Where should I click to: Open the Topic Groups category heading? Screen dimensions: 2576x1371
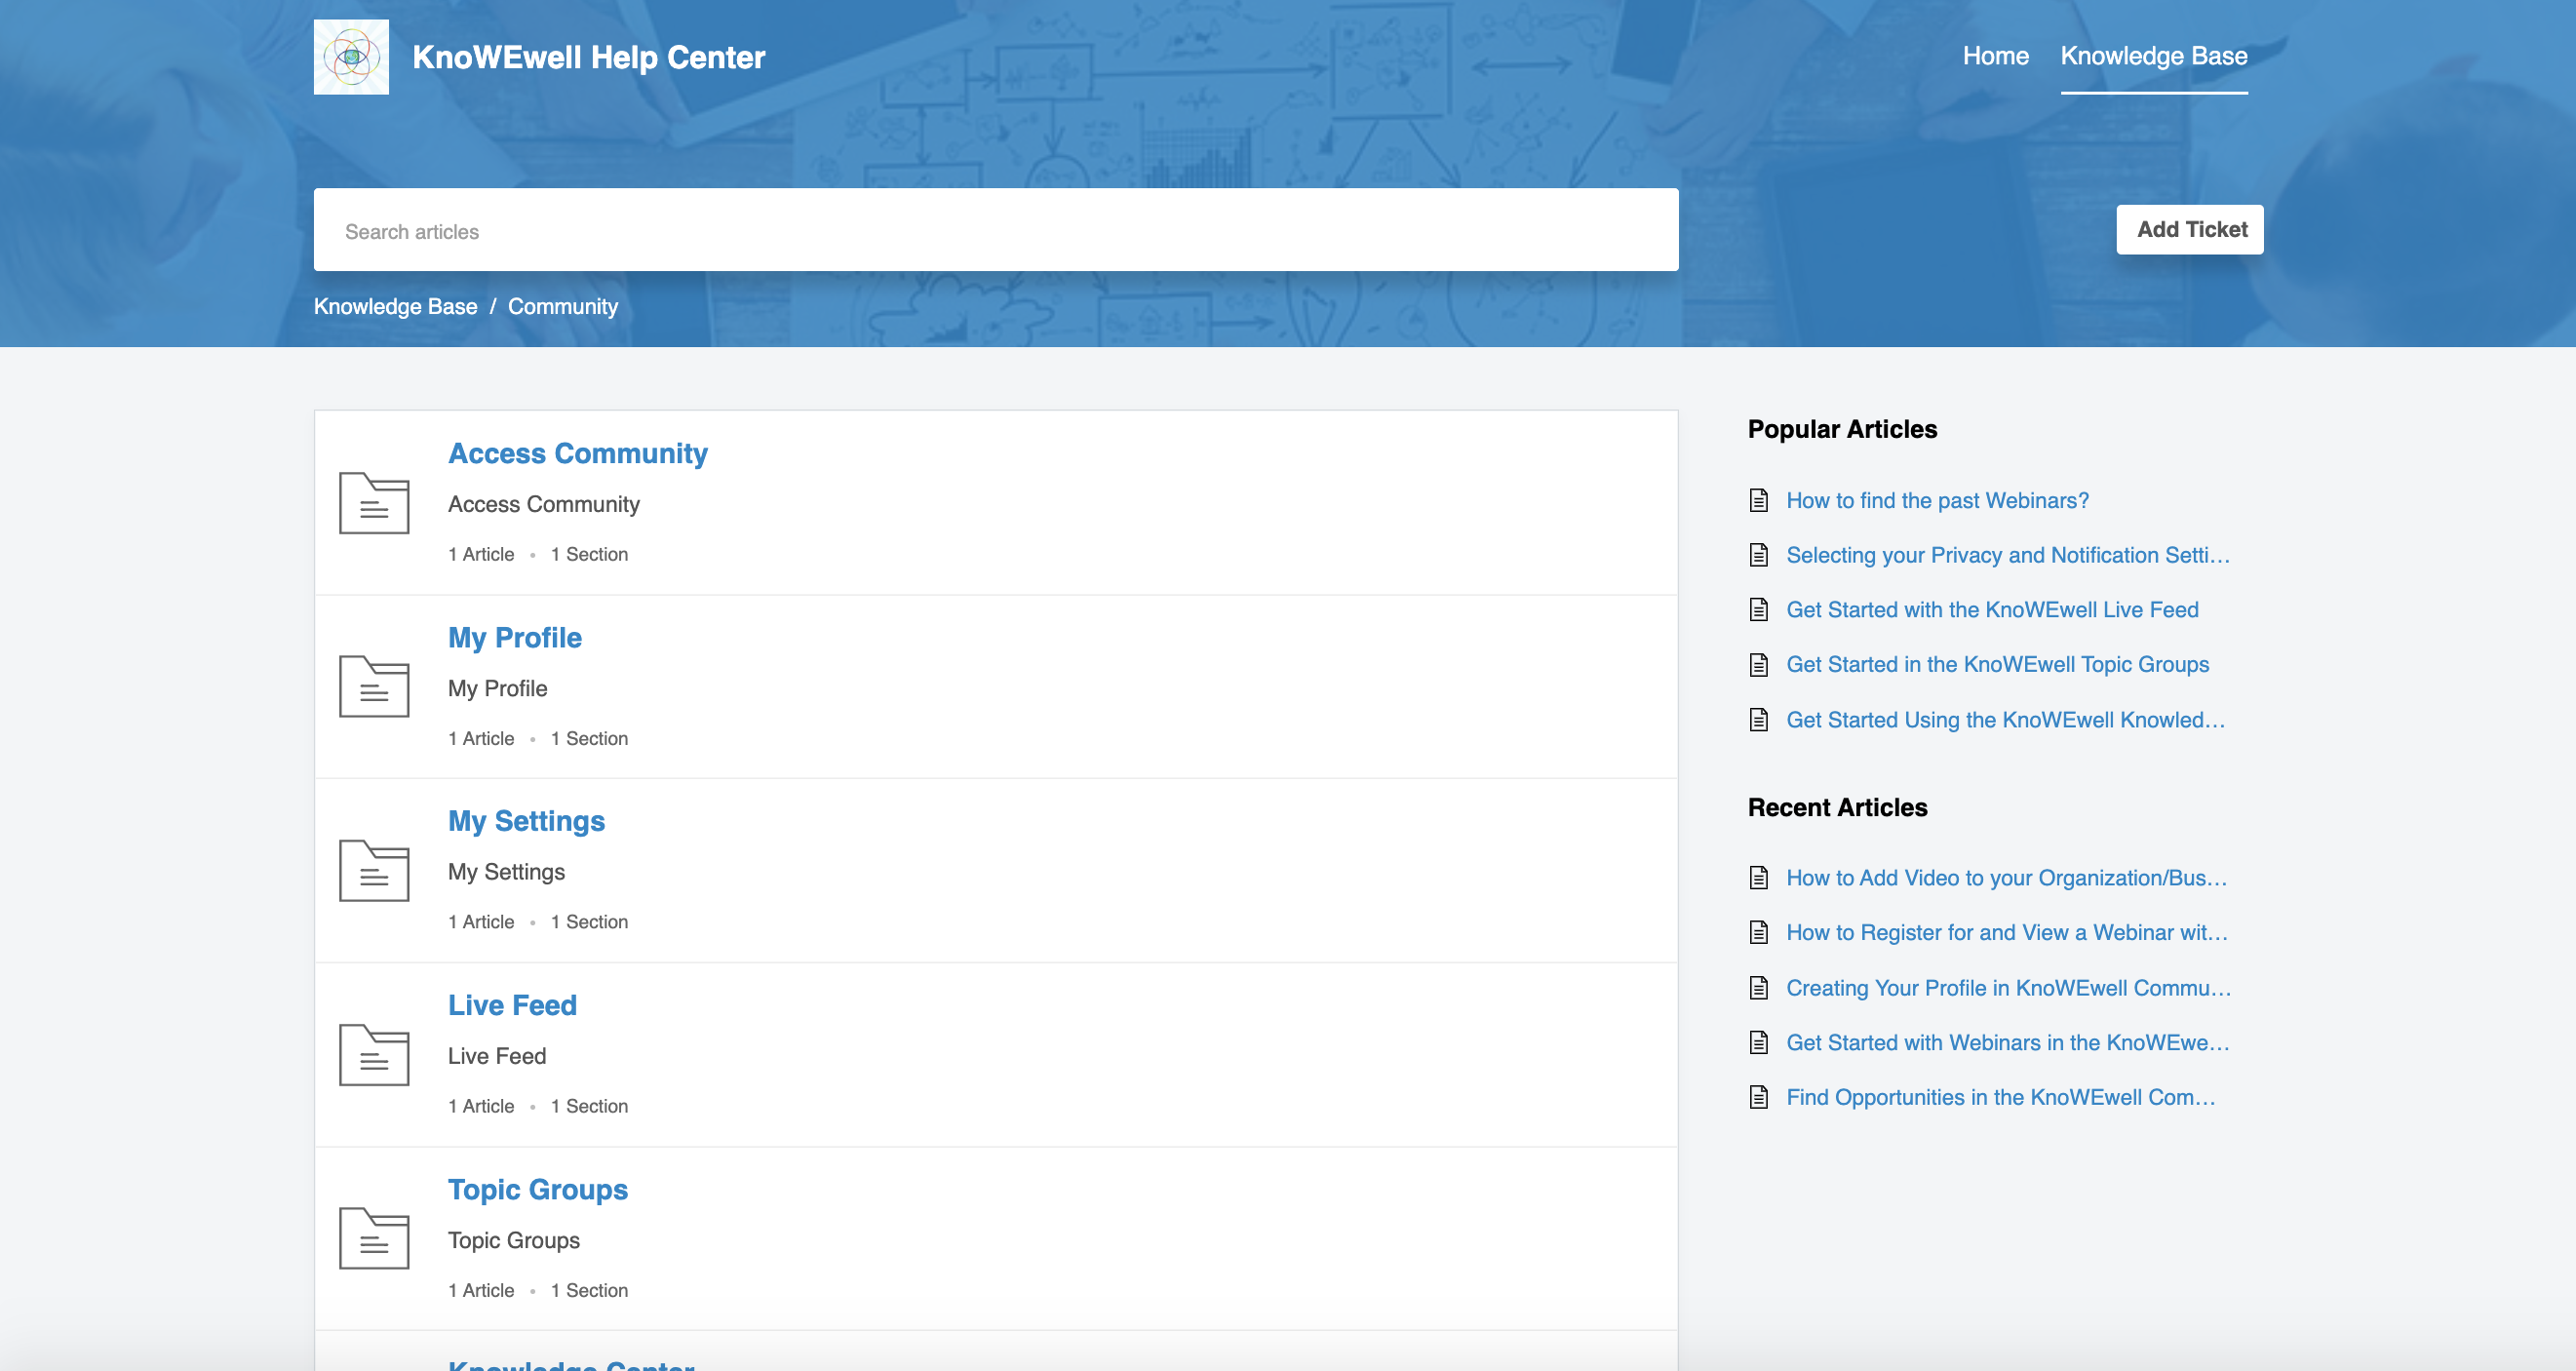(x=538, y=1190)
